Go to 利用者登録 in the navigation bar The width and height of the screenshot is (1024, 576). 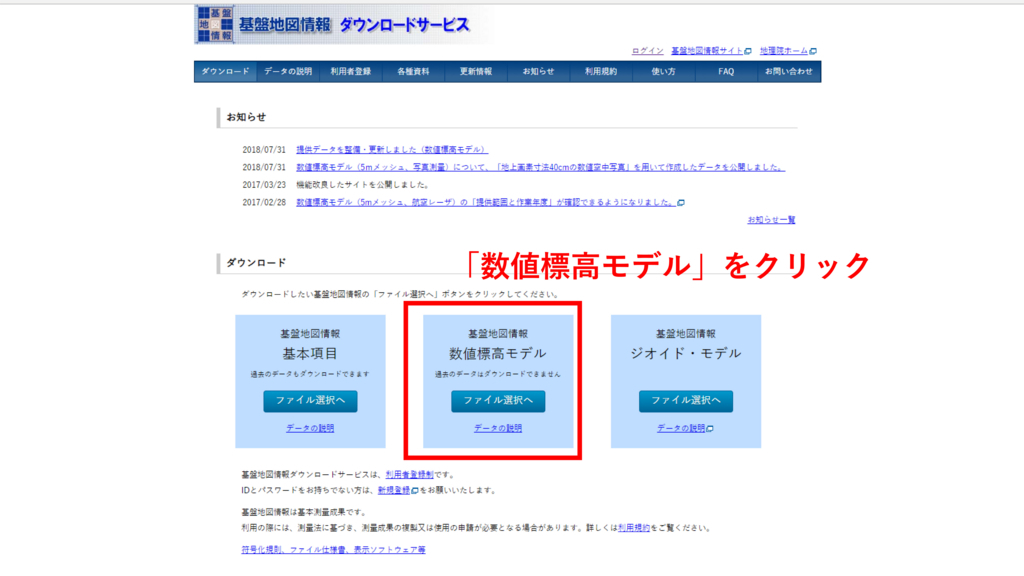350,72
